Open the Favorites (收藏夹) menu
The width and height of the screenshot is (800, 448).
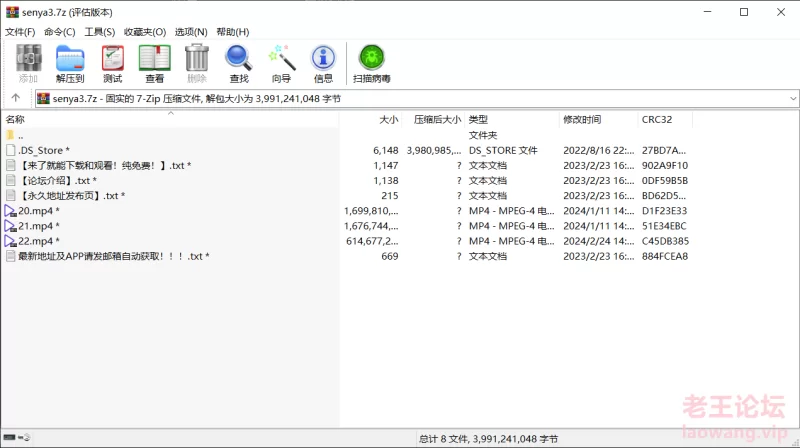click(145, 32)
